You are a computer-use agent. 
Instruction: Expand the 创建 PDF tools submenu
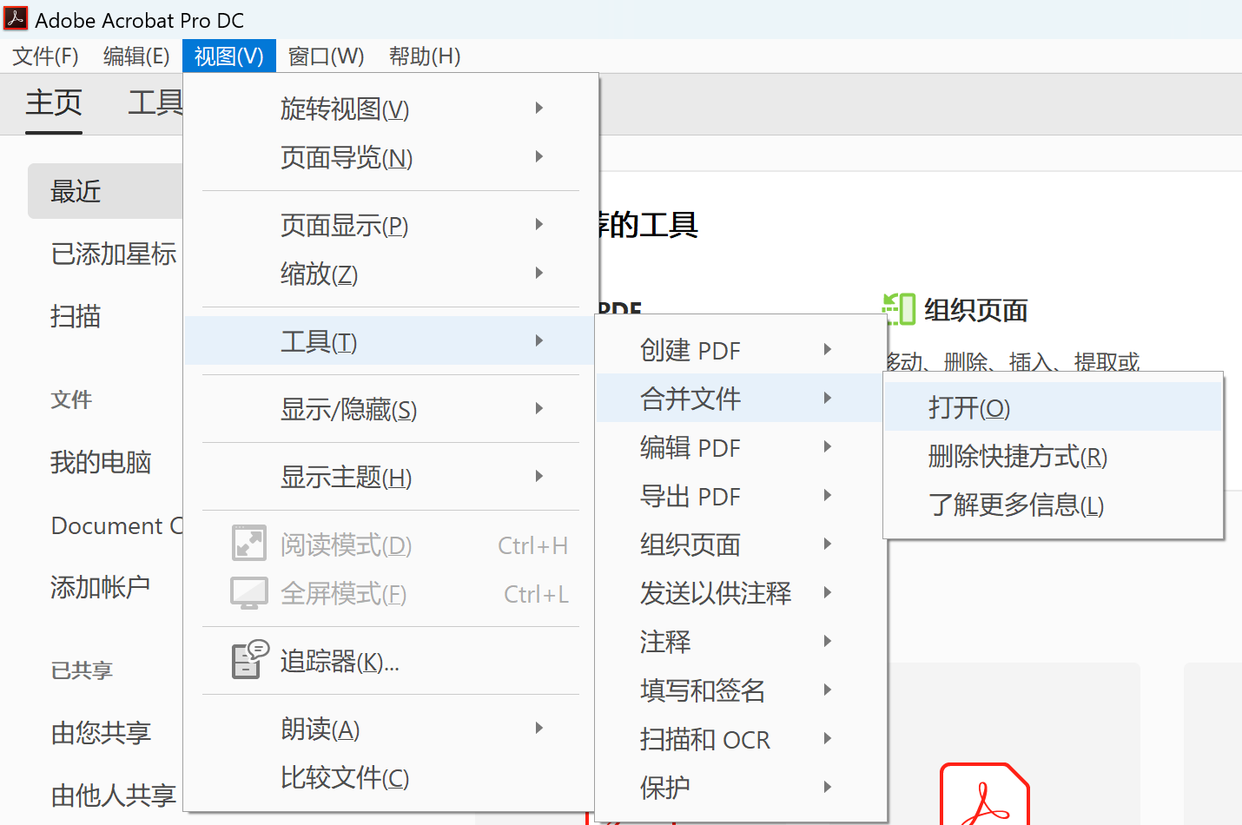(x=740, y=350)
